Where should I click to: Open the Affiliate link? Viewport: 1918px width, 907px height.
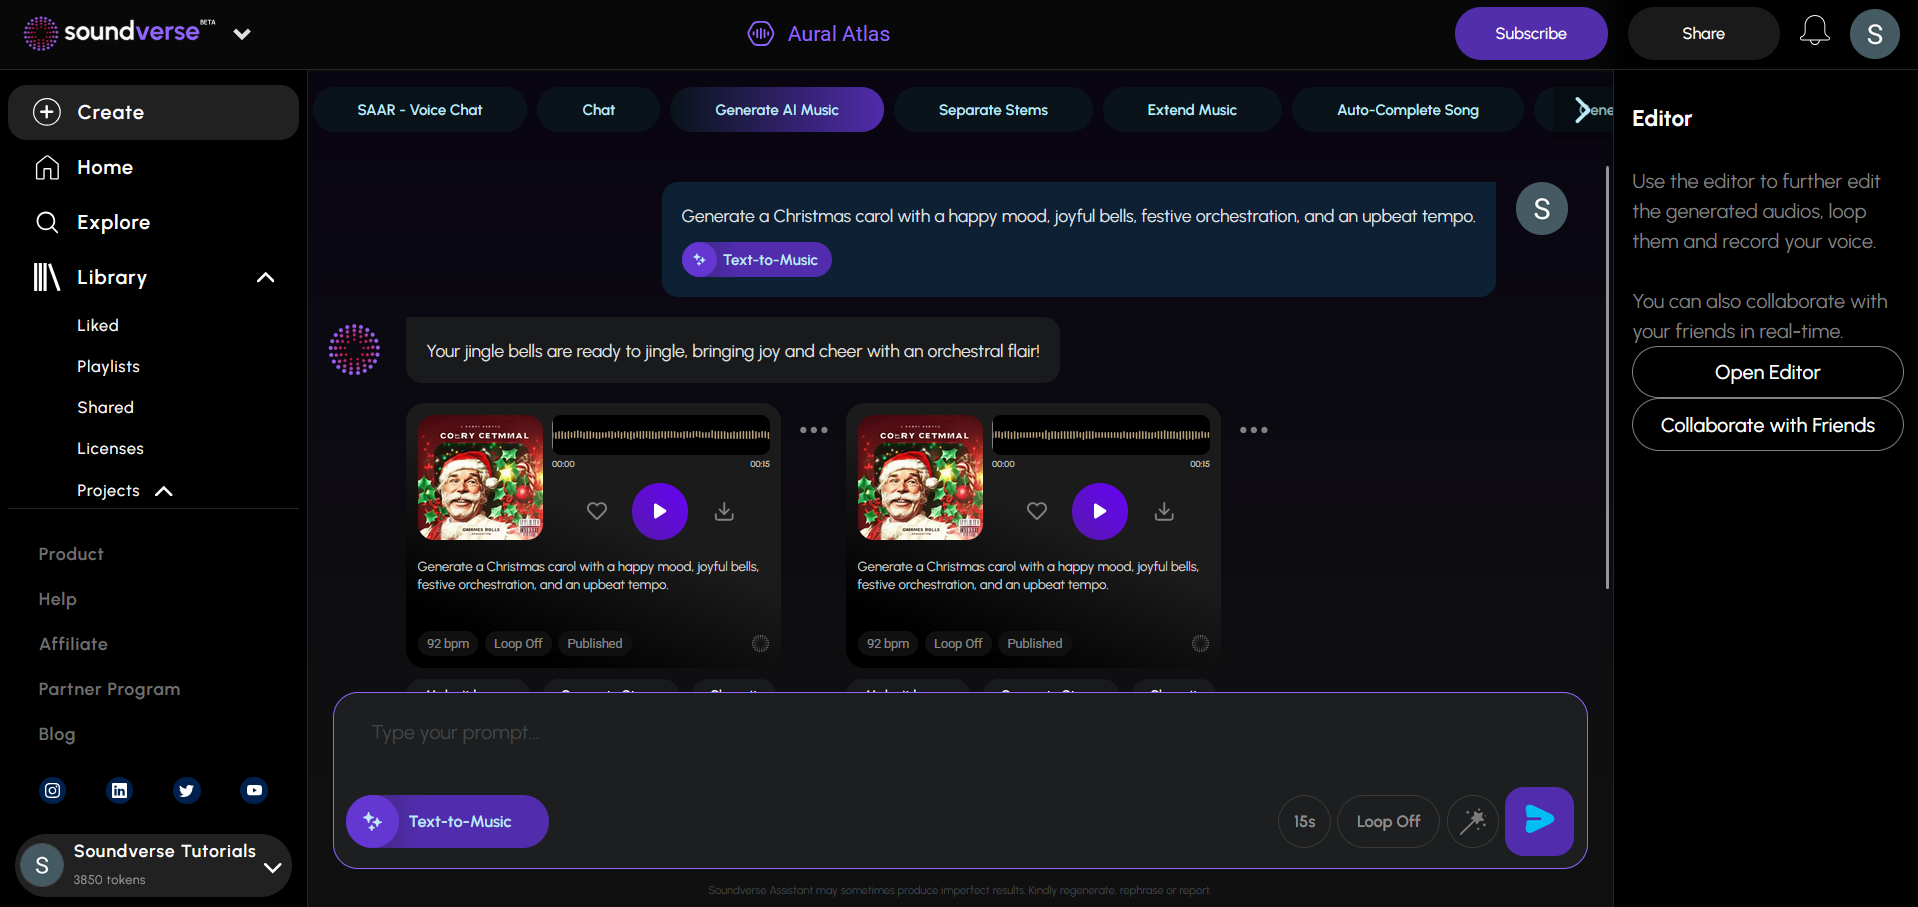click(73, 644)
